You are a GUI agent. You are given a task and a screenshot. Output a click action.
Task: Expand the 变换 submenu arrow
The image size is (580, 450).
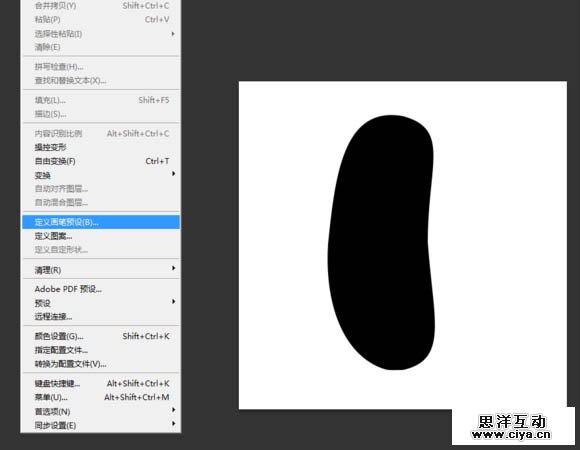(173, 174)
